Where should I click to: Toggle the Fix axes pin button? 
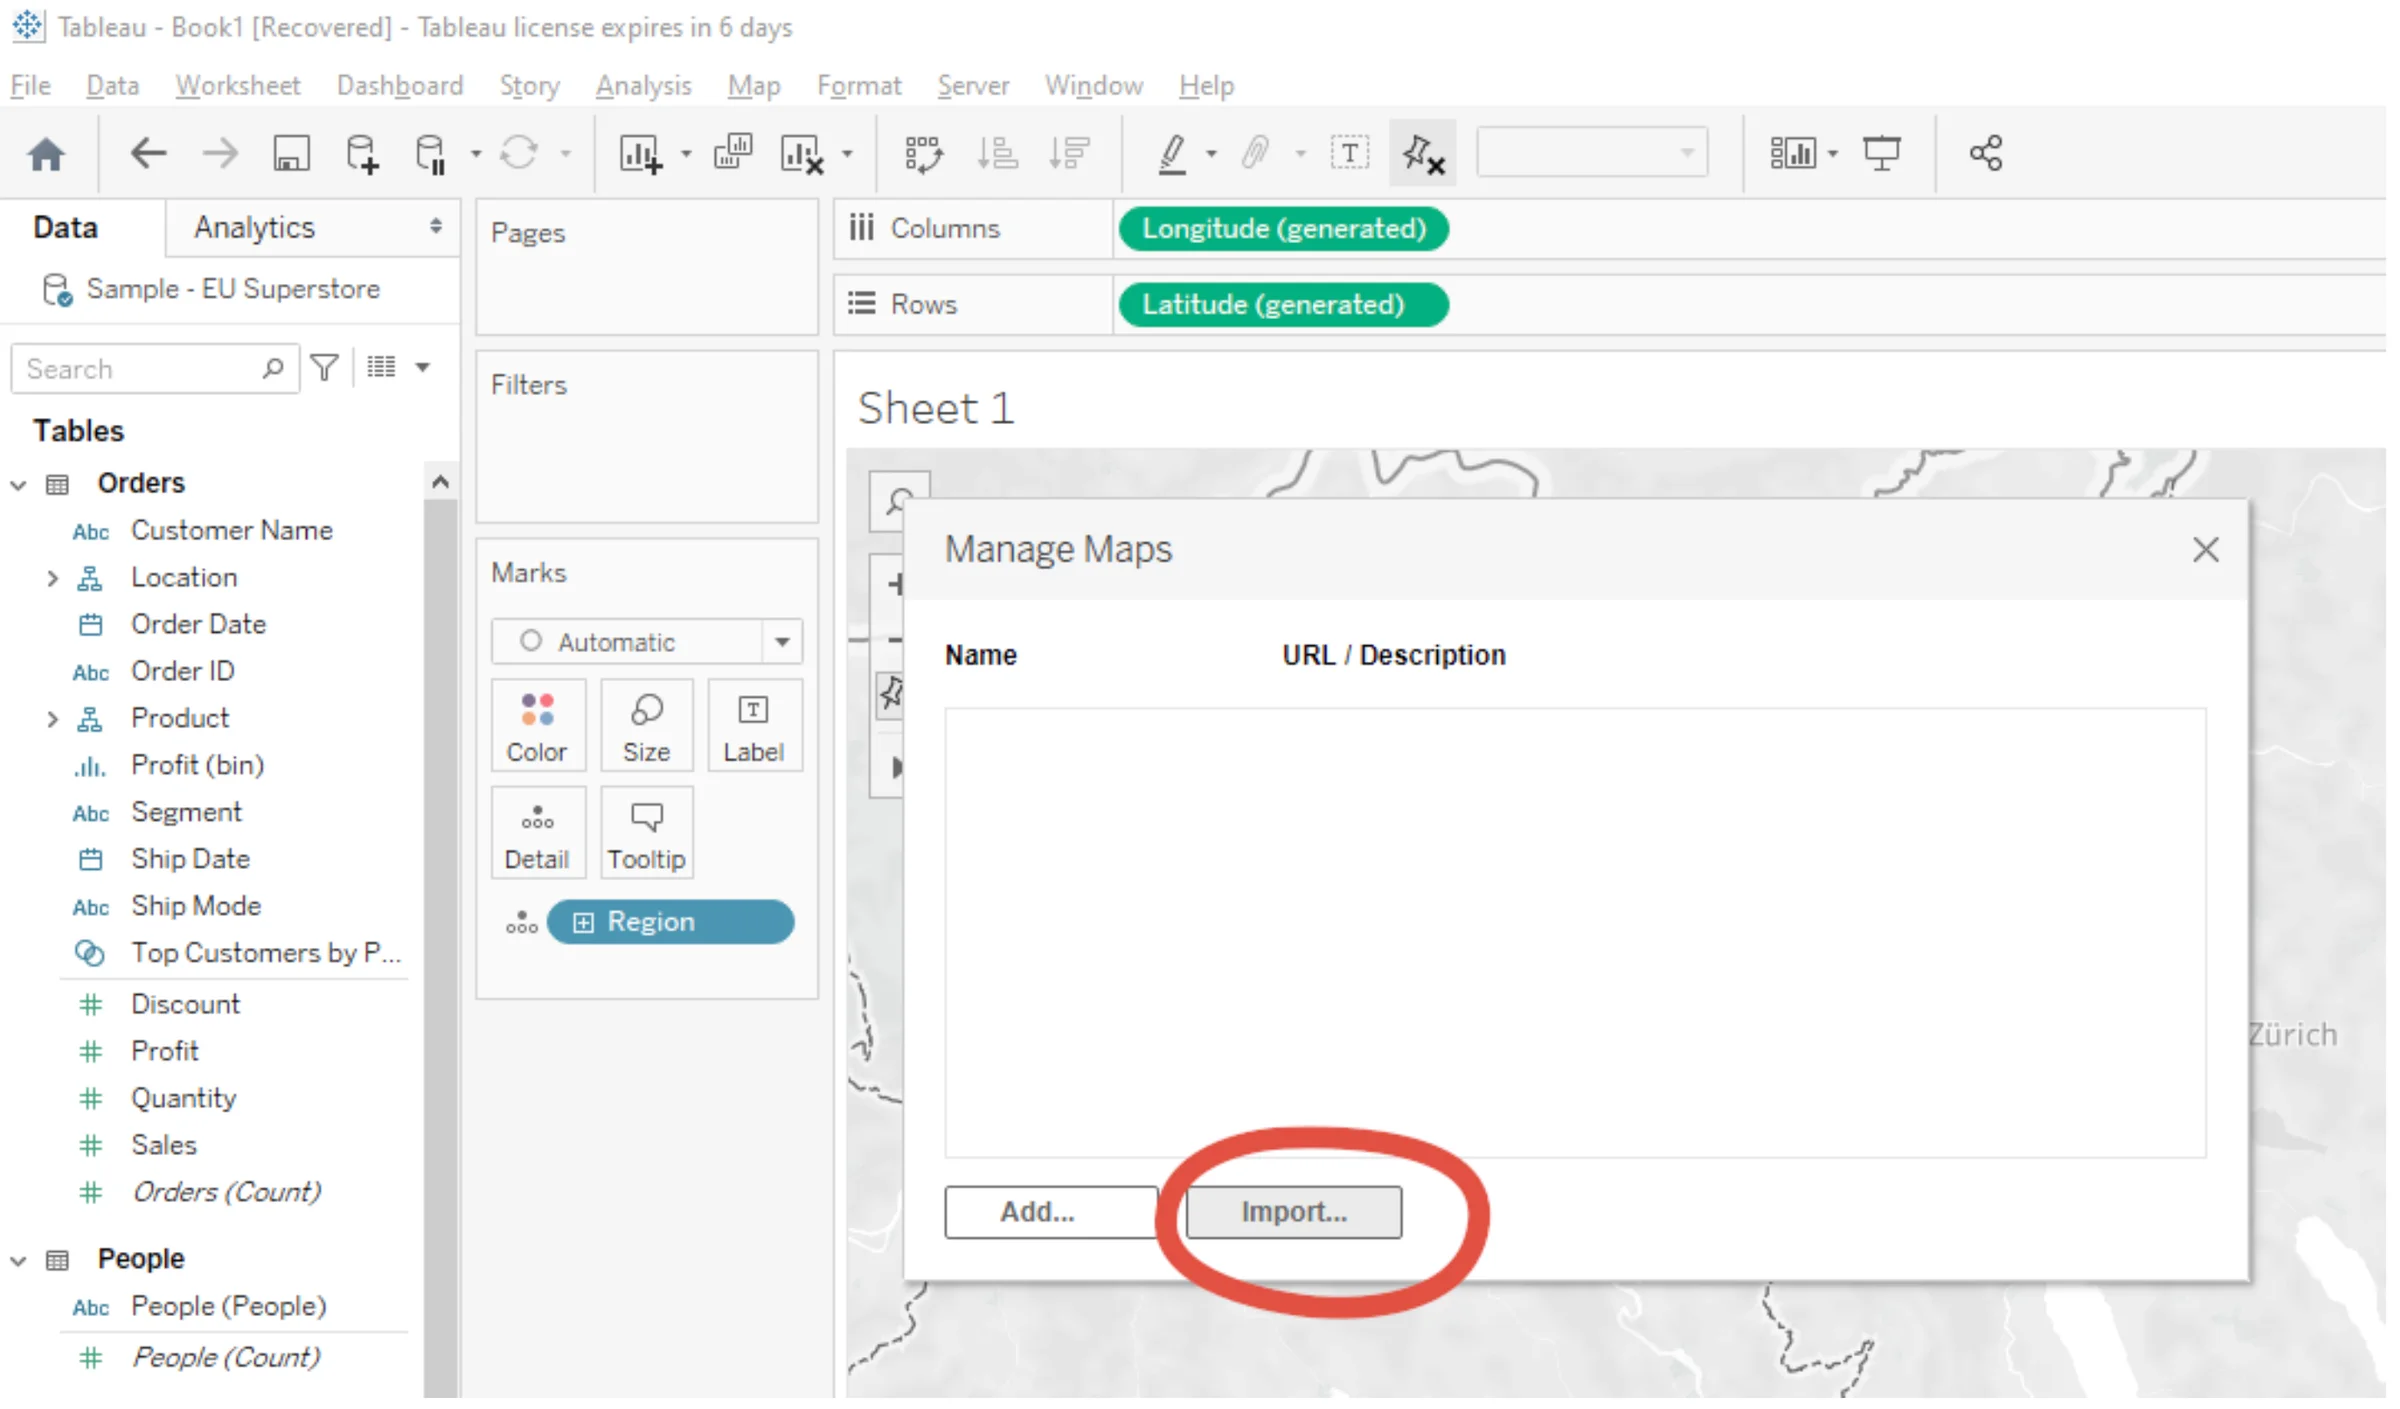tap(1422, 154)
